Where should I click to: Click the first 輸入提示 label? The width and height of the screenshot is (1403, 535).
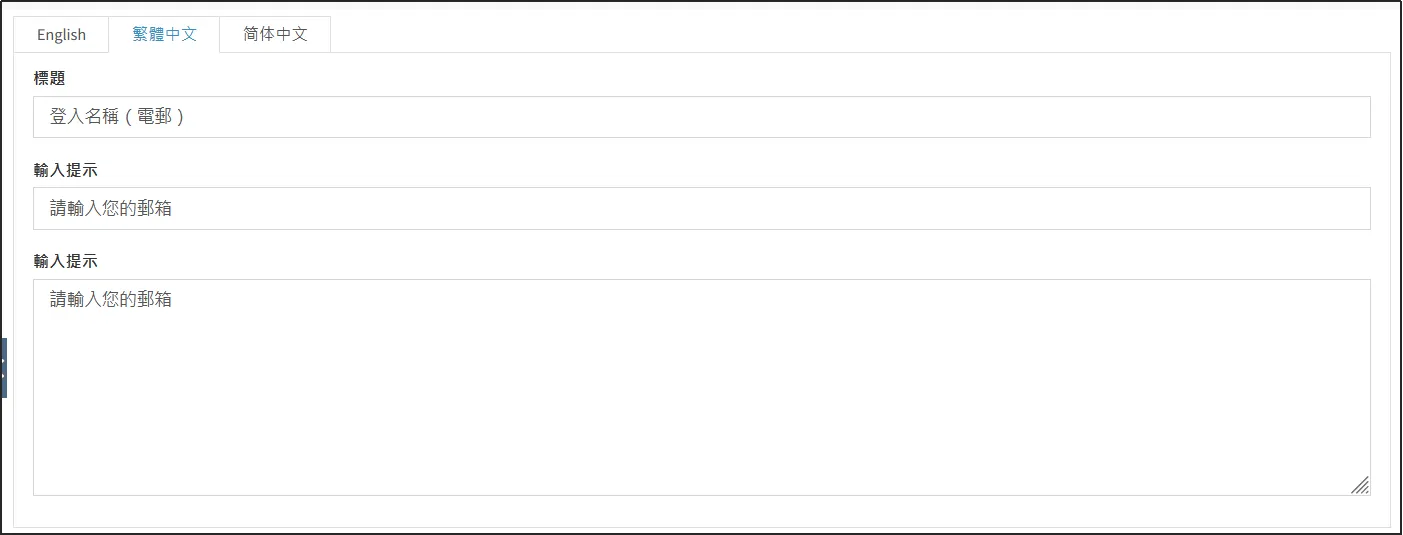tap(65, 171)
